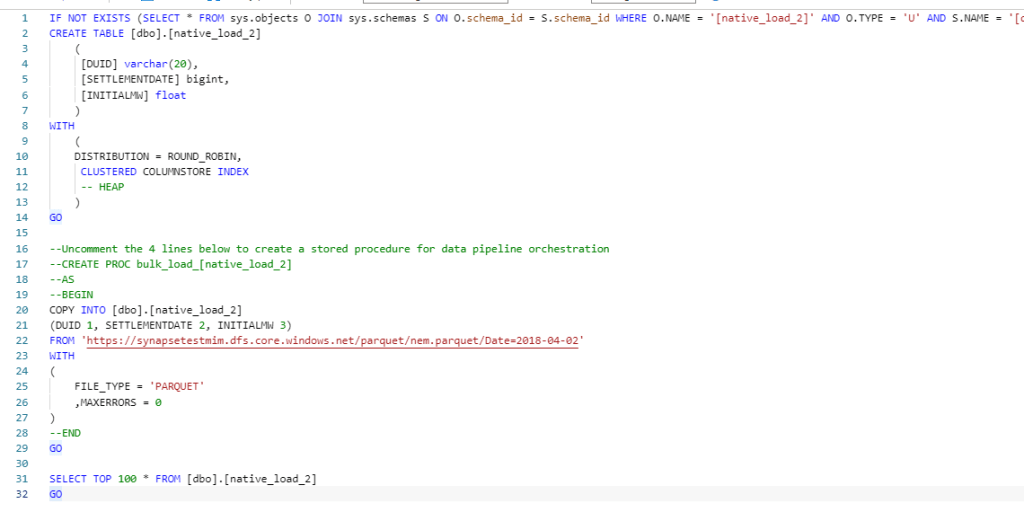This screenshot has width=1024, height=512.
Task: Click the SELECT TOP 100 query line
Action: pyautogui.click(x=182, y=479)
